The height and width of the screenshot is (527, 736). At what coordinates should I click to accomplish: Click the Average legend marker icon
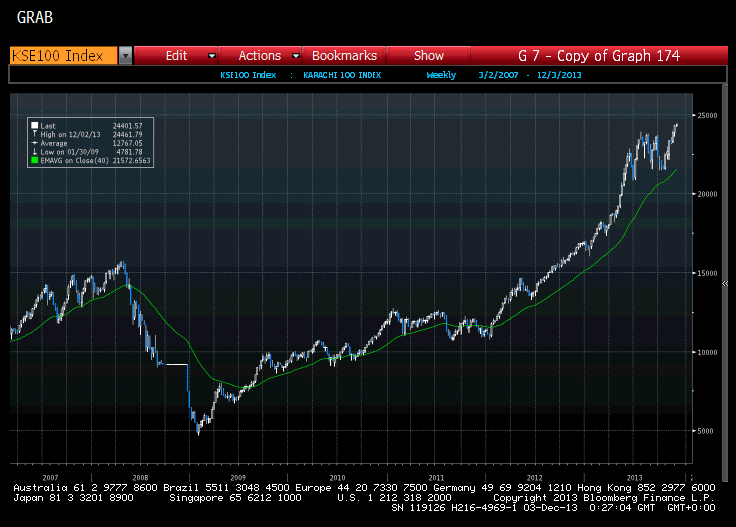click(x=34, y=143)
